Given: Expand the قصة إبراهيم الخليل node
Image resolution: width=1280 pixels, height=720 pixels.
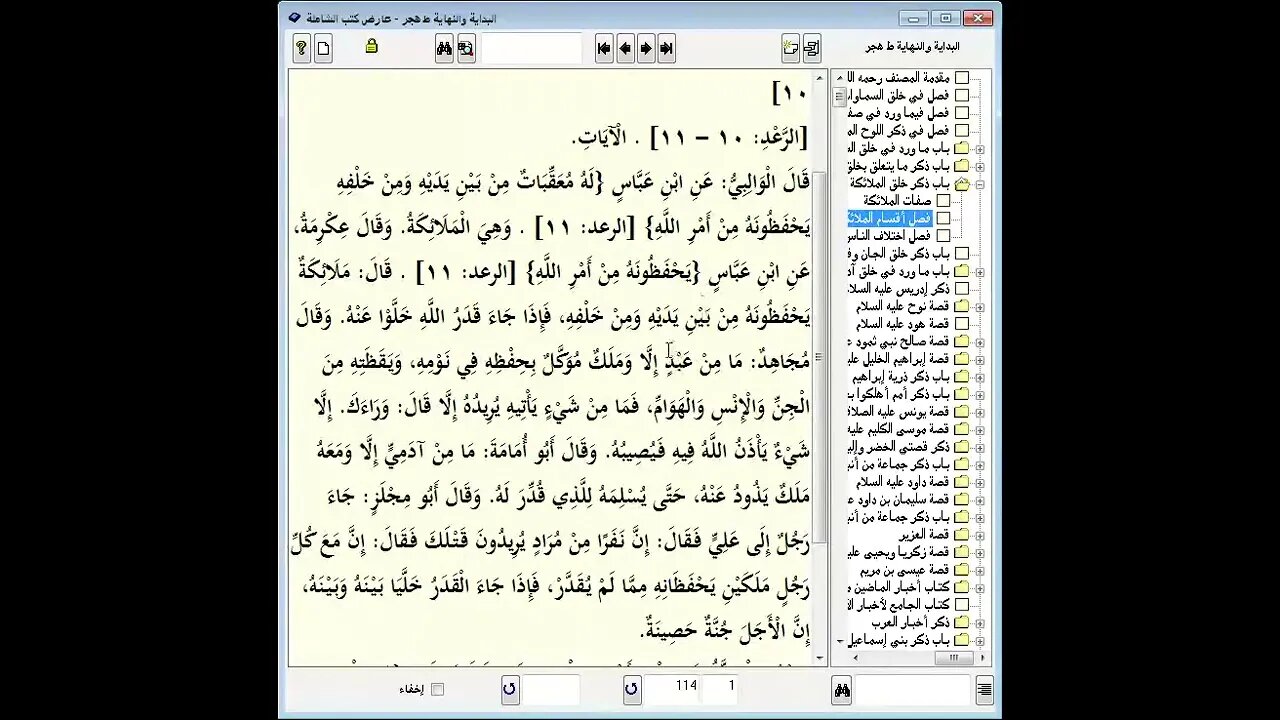Looking at the screenshot, I should click(980, 359).
